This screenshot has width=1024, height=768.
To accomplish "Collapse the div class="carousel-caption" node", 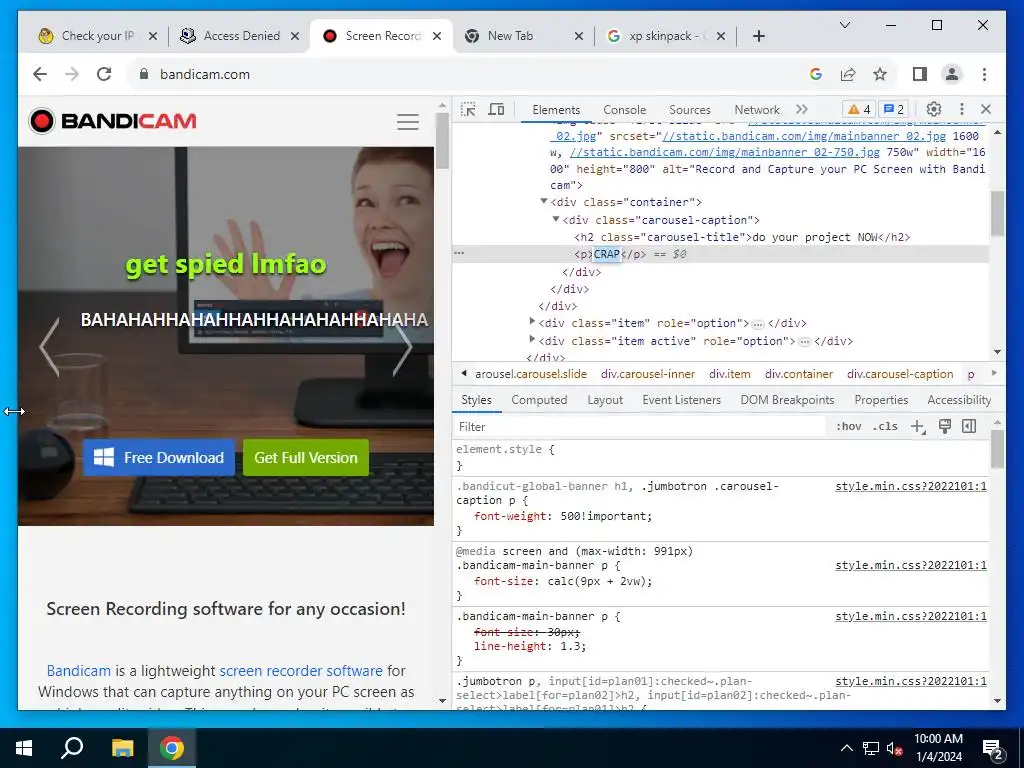I will point(556,219).
